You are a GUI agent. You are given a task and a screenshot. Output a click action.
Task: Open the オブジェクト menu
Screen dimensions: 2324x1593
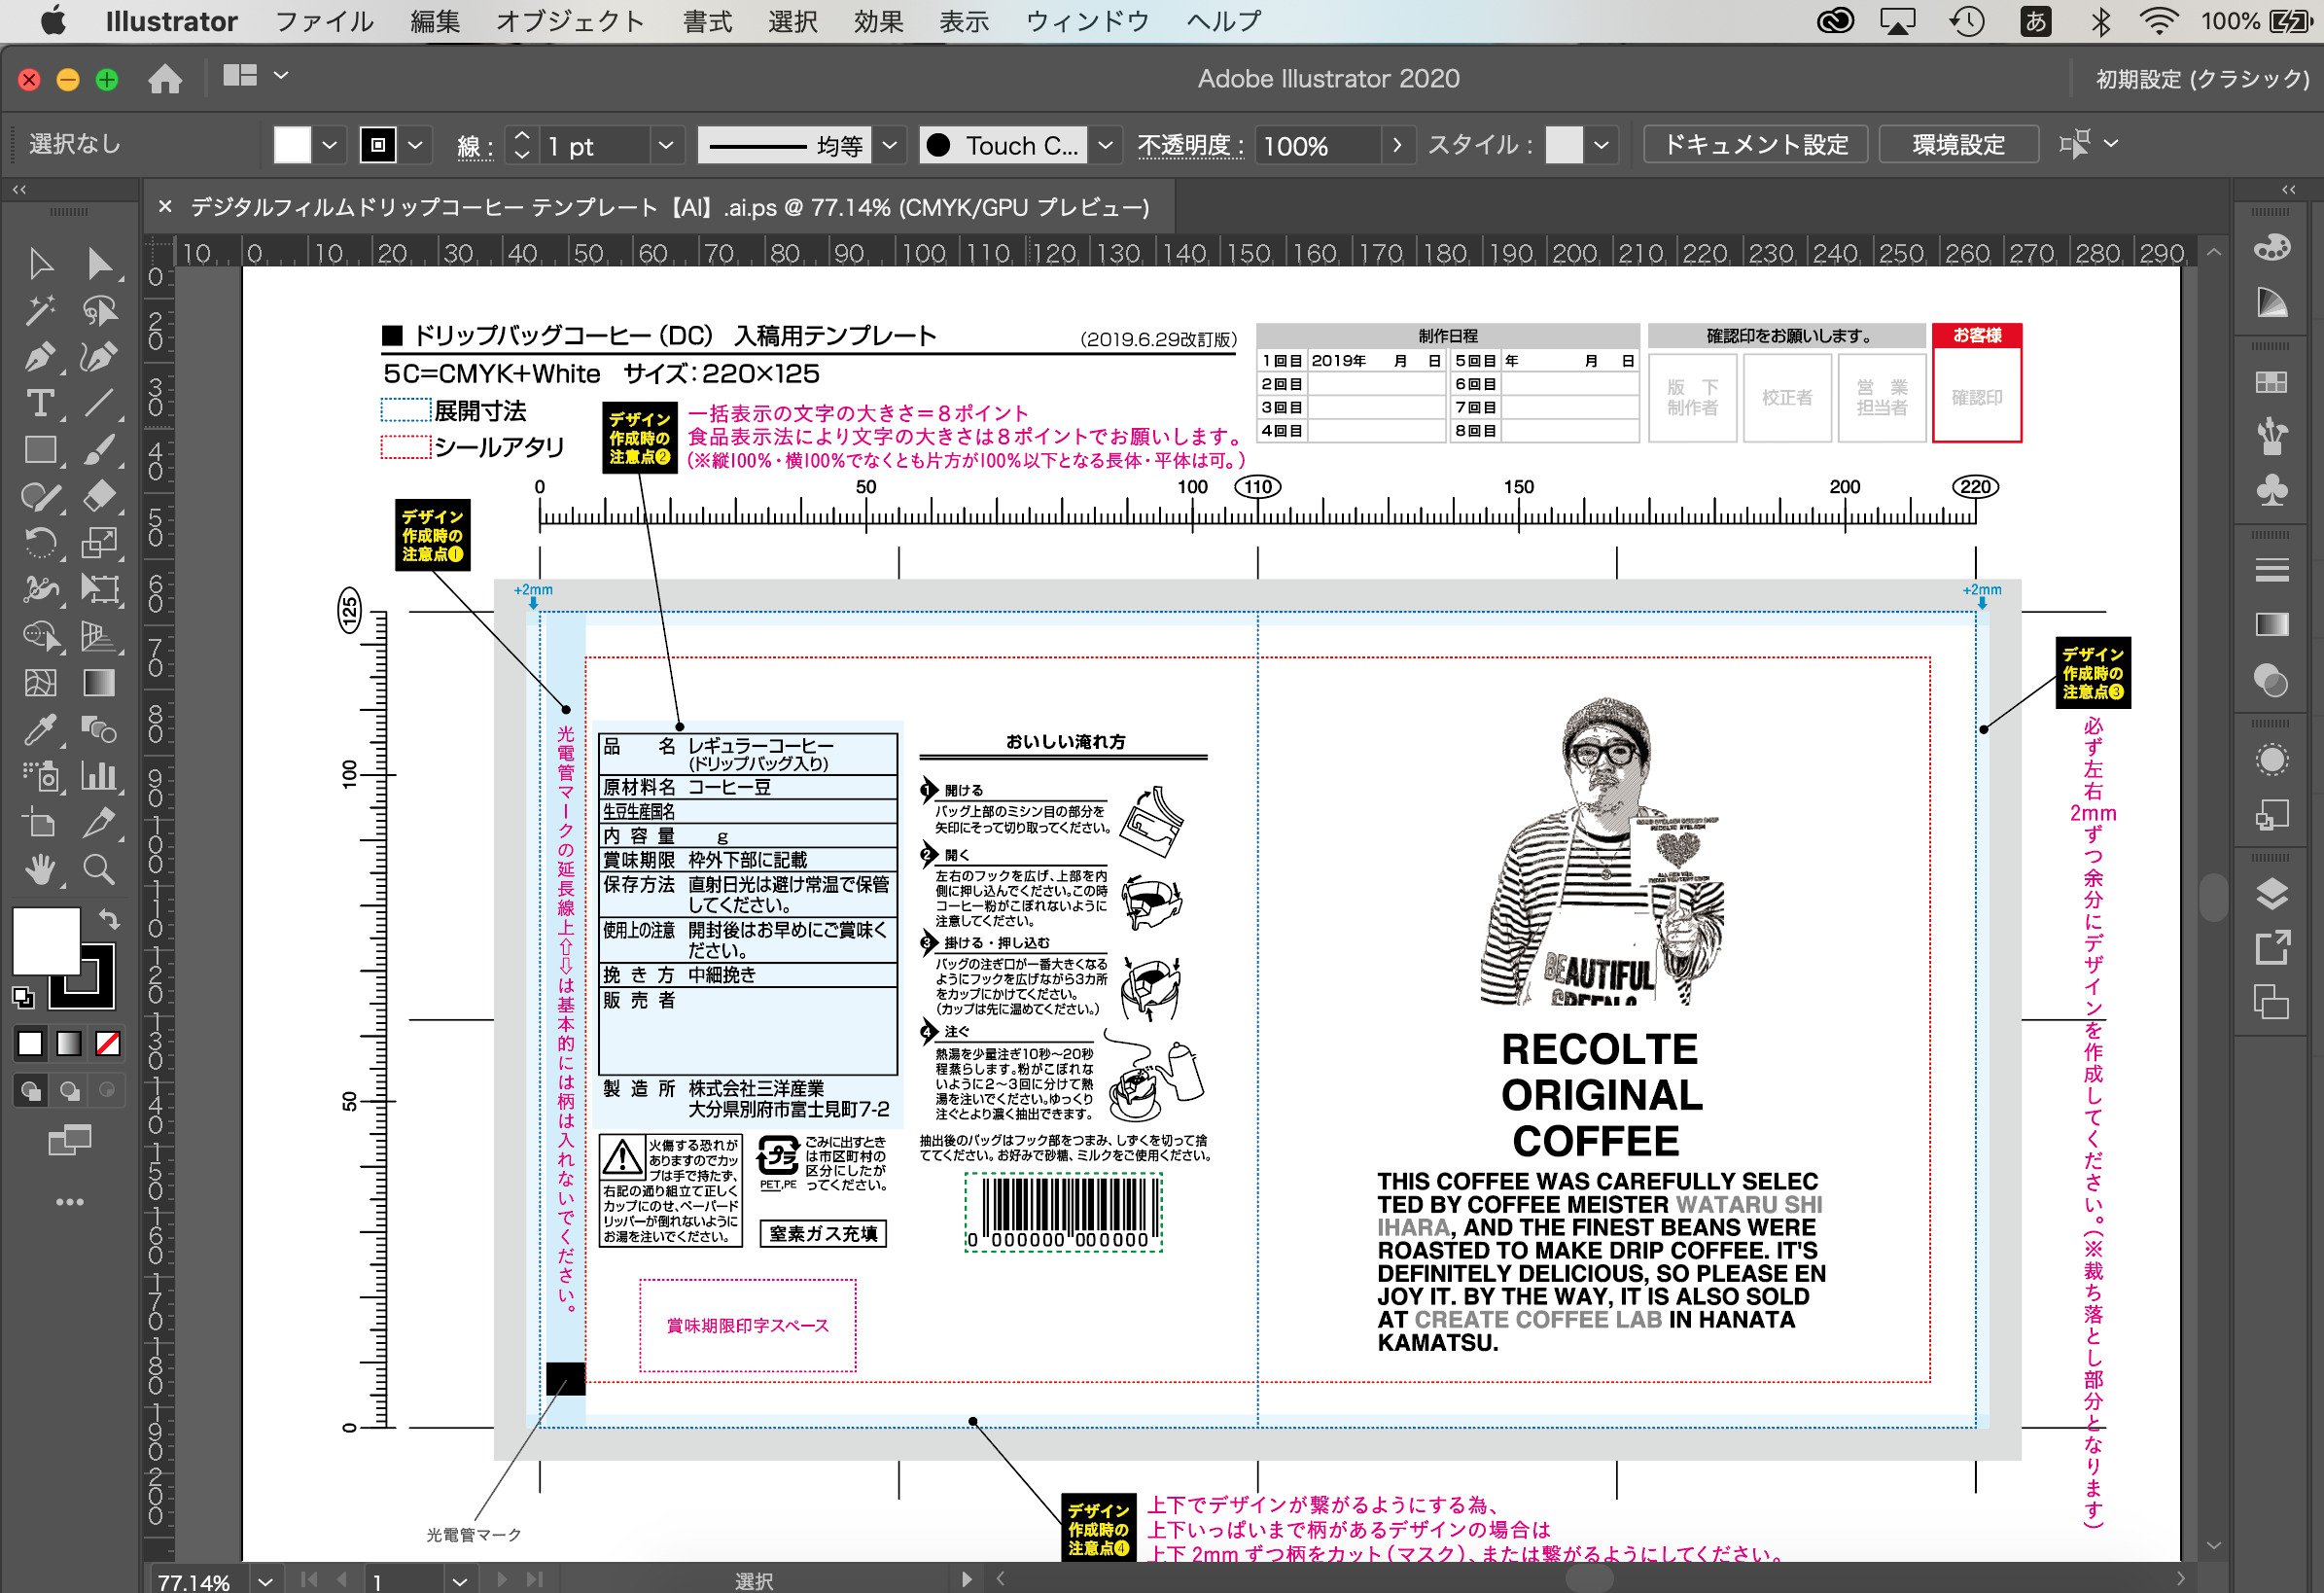coord(570,21)
